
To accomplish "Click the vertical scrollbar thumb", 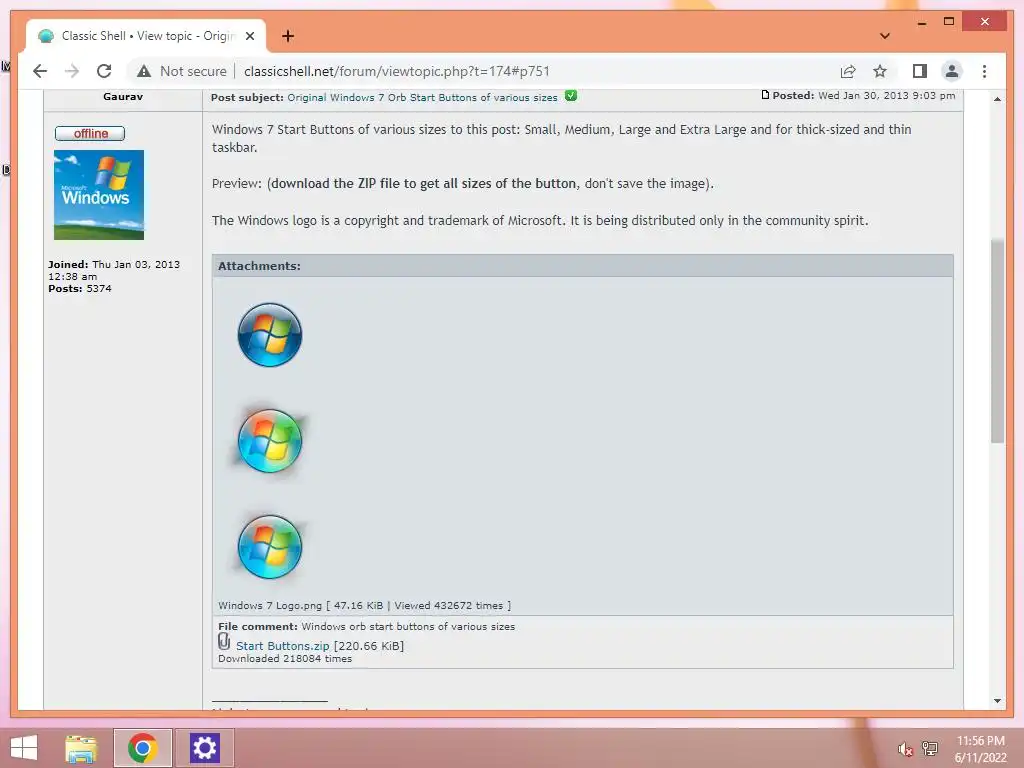I will (997, 341).
